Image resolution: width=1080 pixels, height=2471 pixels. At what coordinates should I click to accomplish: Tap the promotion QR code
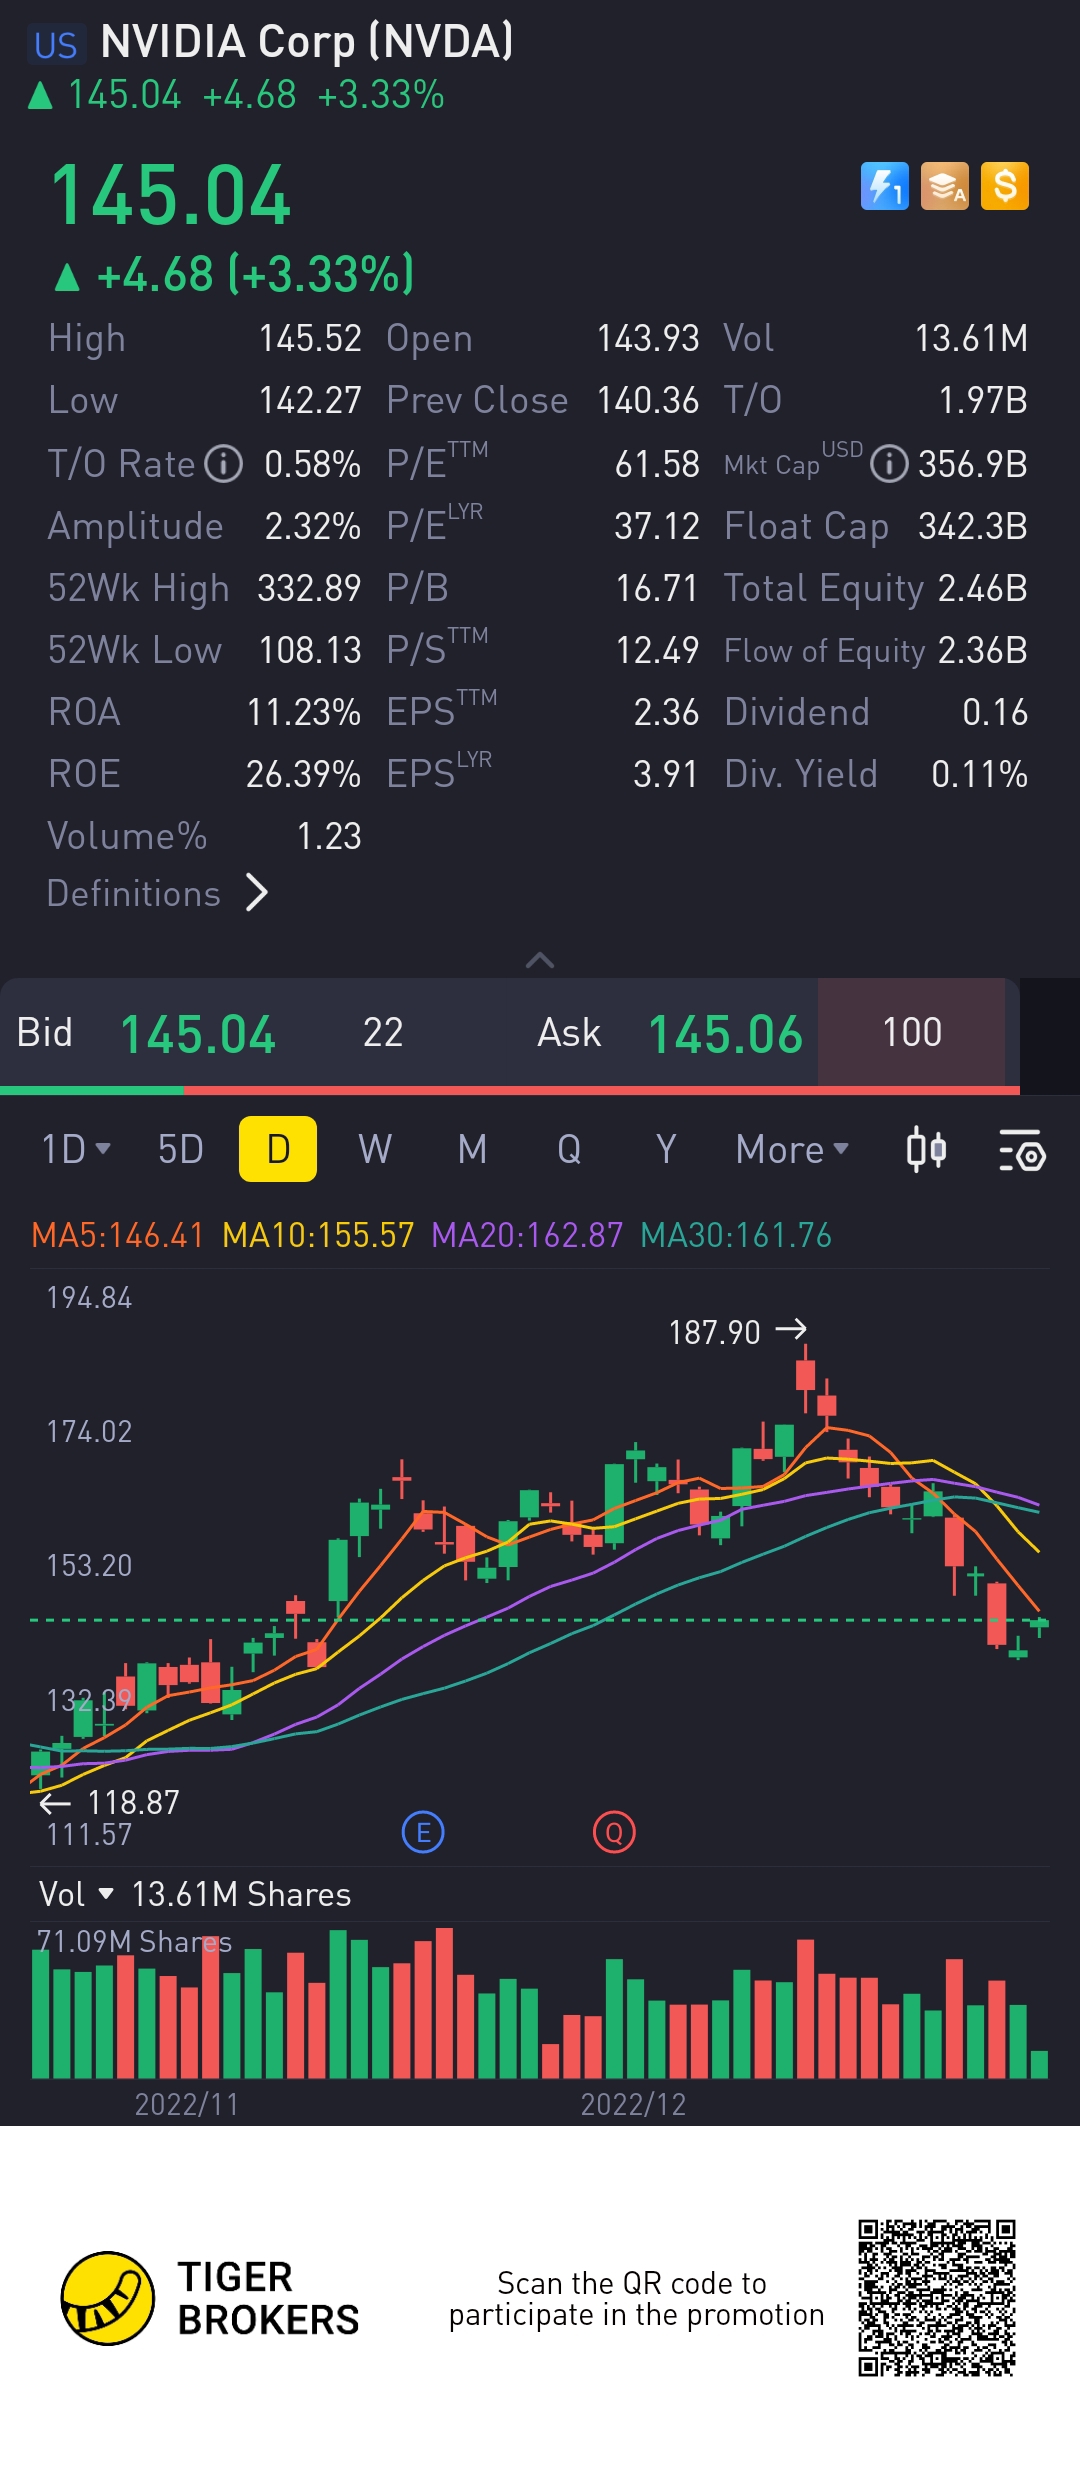[937, 2297]
